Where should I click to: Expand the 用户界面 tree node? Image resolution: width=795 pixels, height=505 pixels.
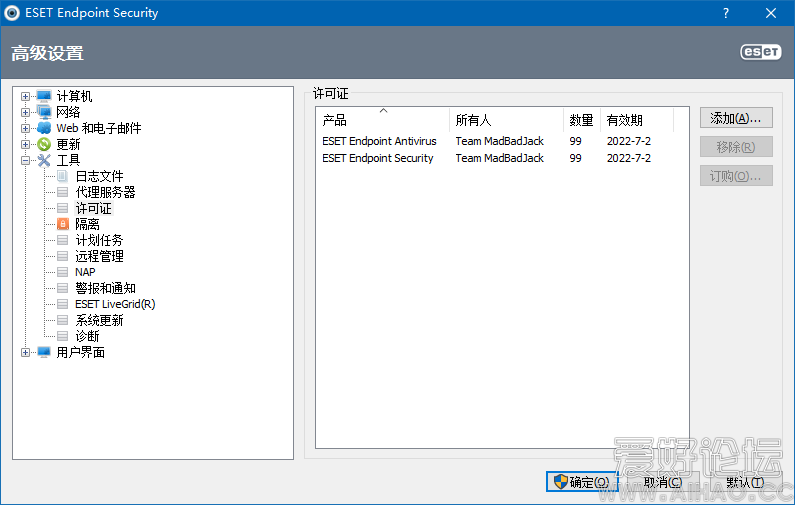coord(26,352)
